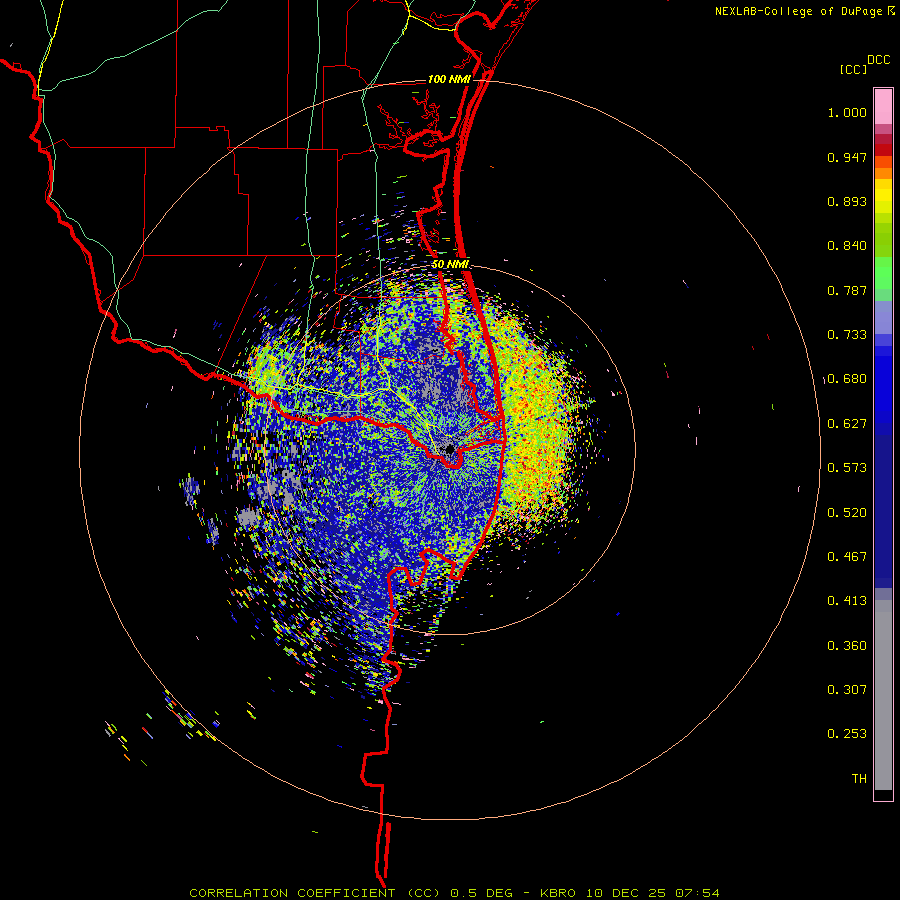The image size is (900, 900).
Task: Click the 0.573 color scale value
Action: point(847,468)
